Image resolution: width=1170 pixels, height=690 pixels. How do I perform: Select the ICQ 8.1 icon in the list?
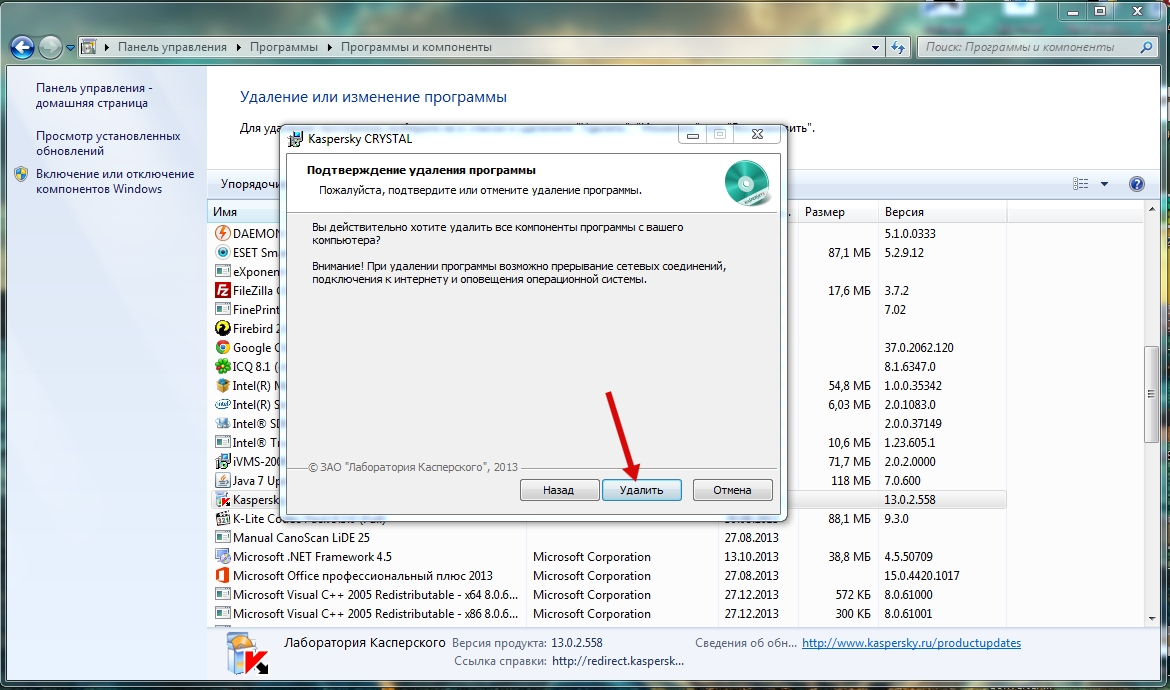point(222,366)
